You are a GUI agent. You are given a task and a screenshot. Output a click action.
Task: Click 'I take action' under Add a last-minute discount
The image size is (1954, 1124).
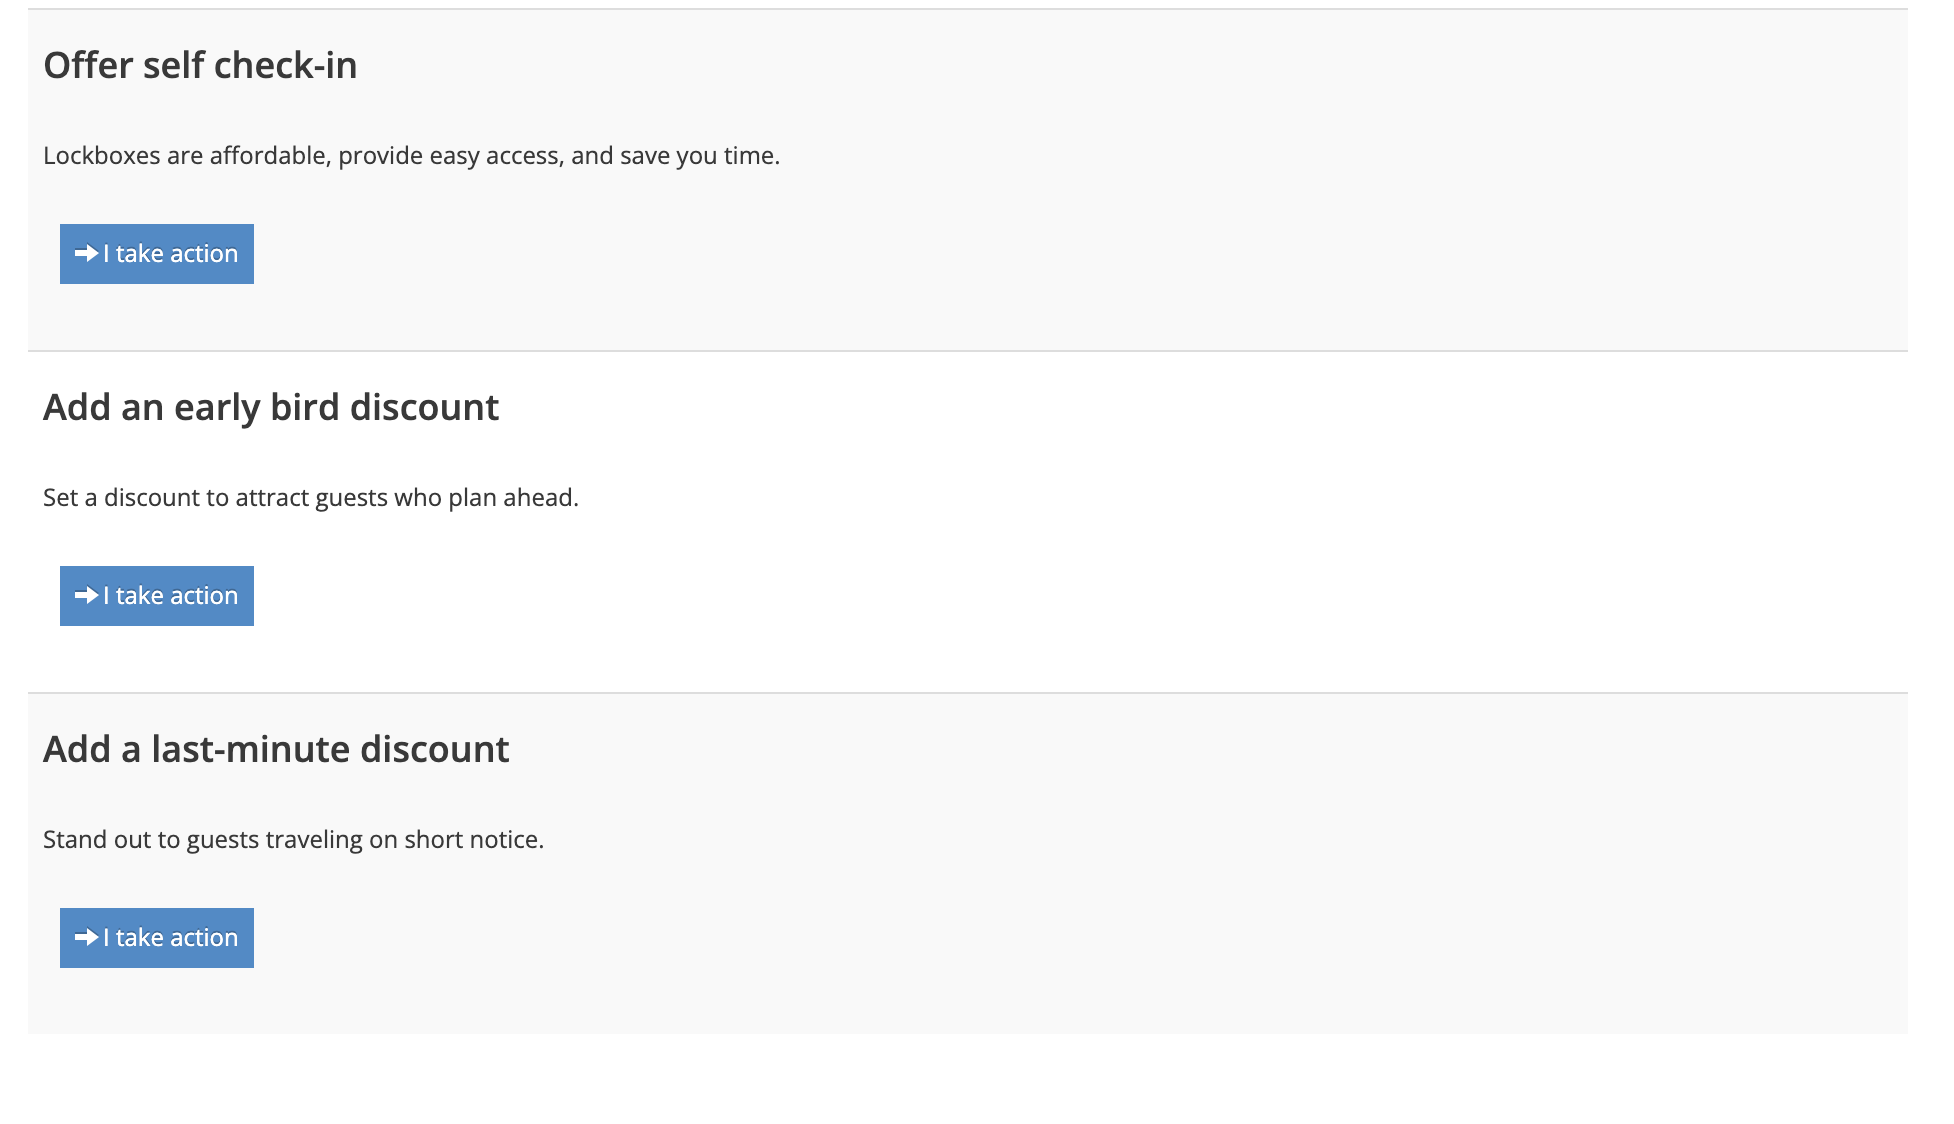coord(156,937)
